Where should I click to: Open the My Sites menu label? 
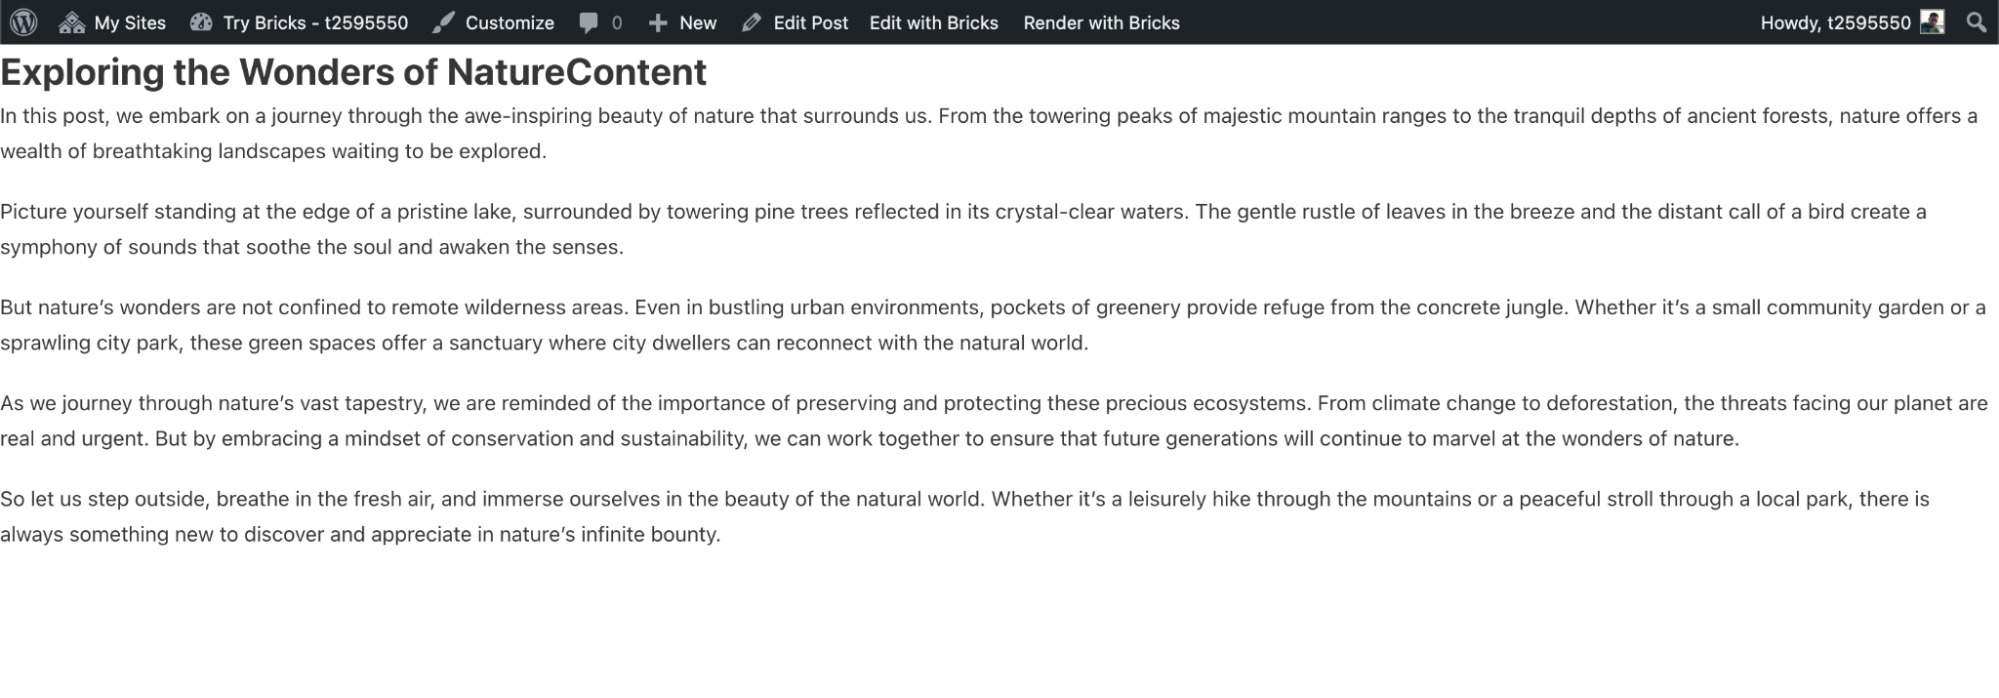point(130,22)
